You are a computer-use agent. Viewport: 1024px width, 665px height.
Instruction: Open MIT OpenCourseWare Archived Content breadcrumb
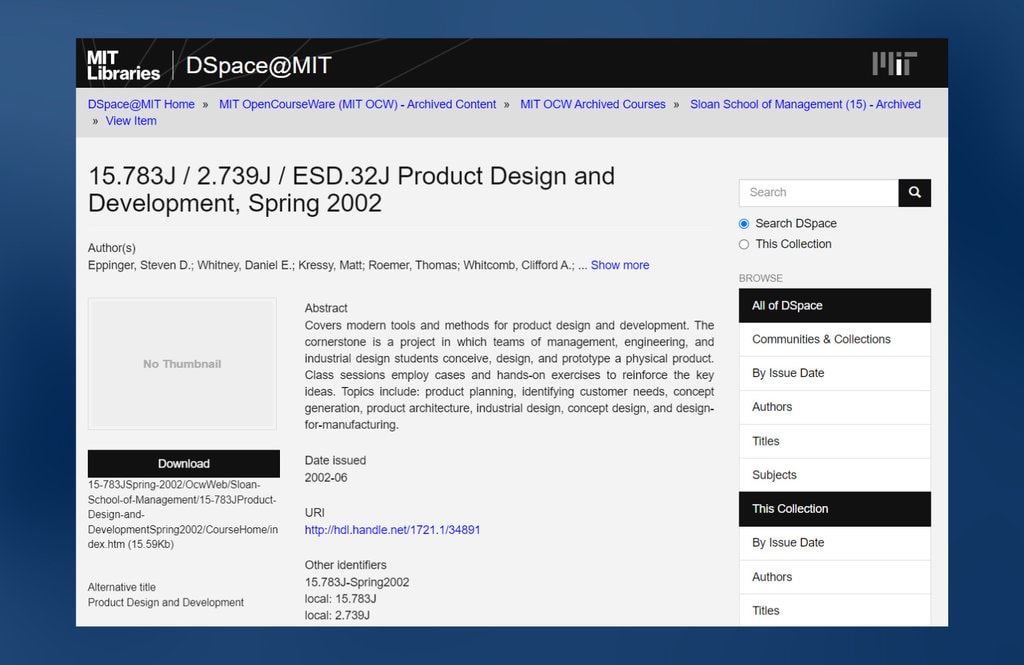pyautogui.click(x=357, y=105)
